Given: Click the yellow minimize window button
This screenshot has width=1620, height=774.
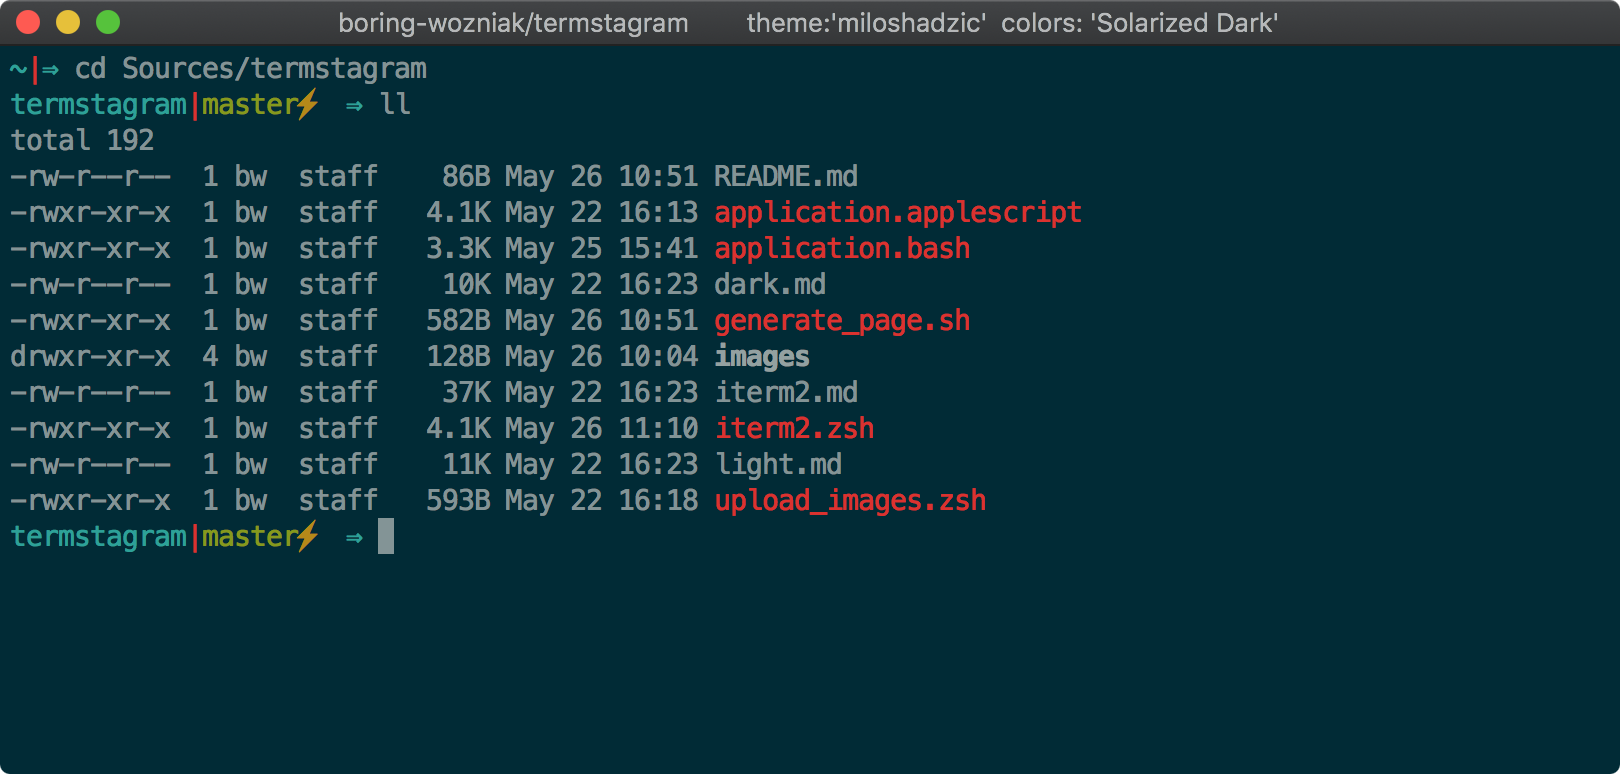Looking at the screenshot, I should [x=68, y=22].
